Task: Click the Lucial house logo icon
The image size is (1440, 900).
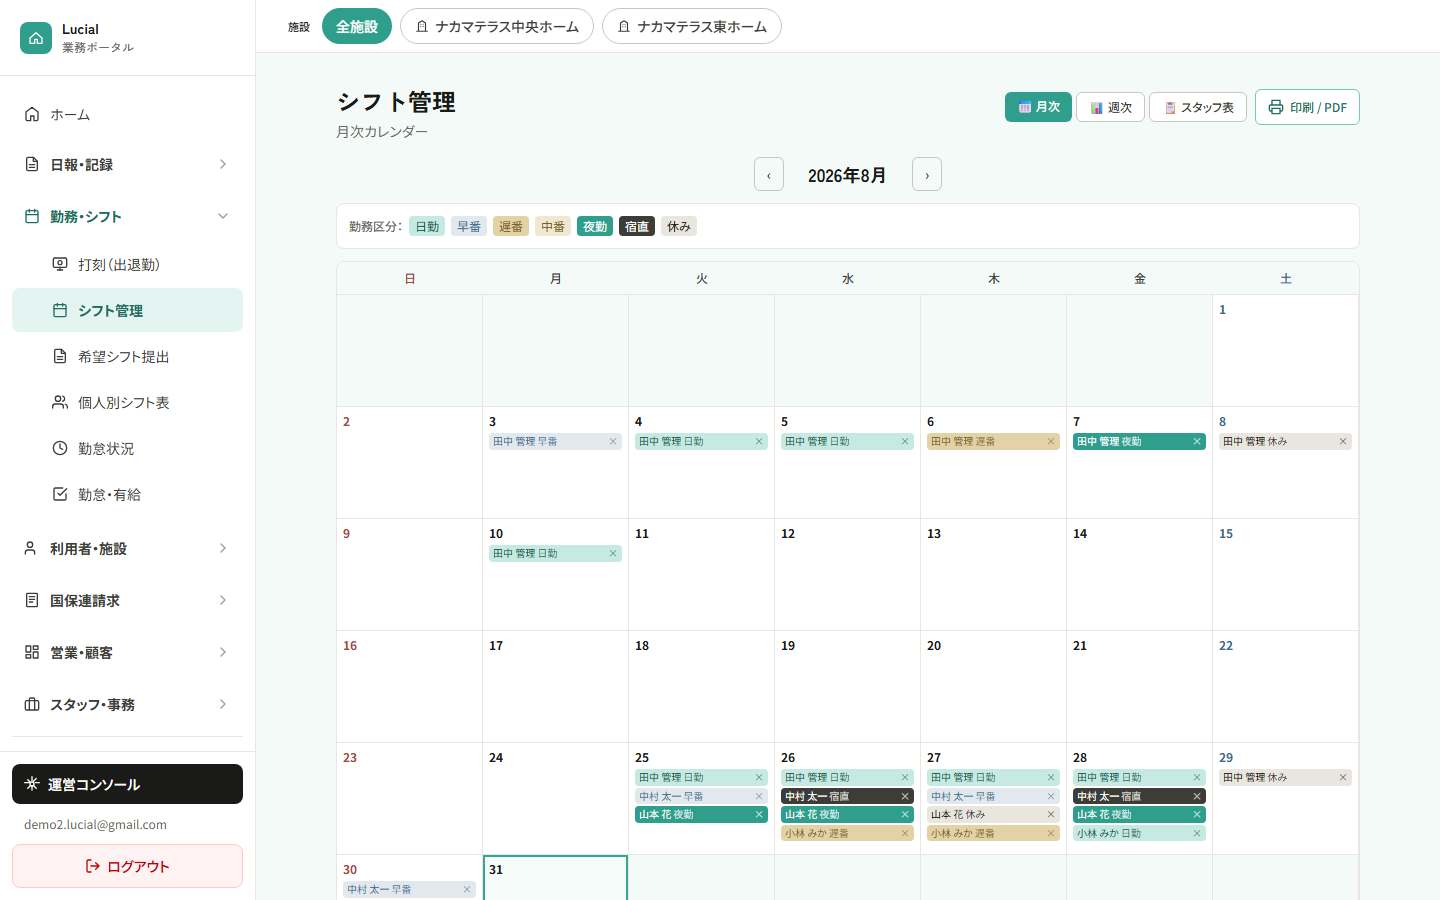Action: click(36, 38)
